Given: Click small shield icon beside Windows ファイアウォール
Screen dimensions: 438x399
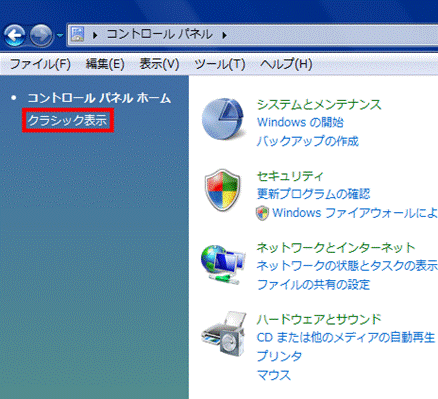Looking at the screenshot, I should 262,213.
